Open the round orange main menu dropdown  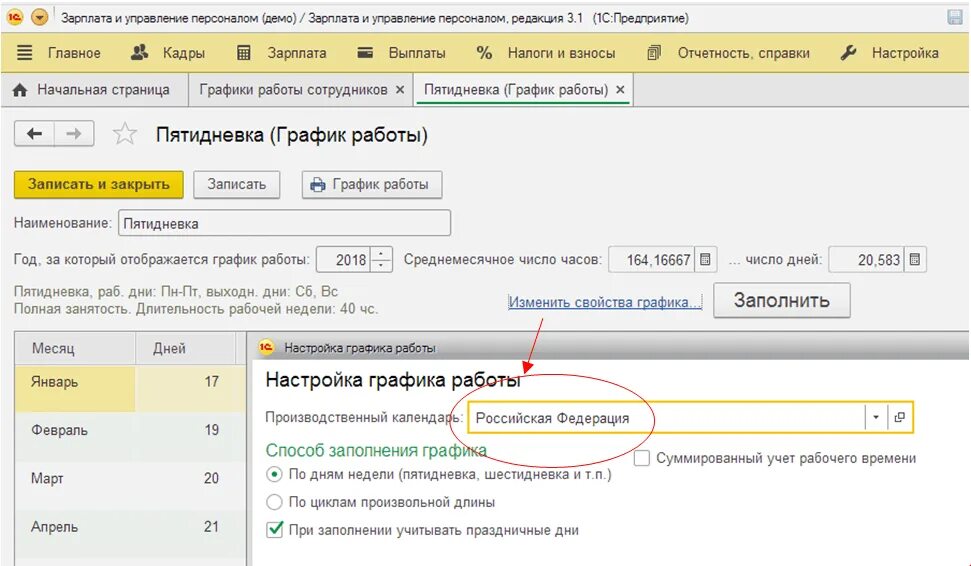(x=40, y=17)
